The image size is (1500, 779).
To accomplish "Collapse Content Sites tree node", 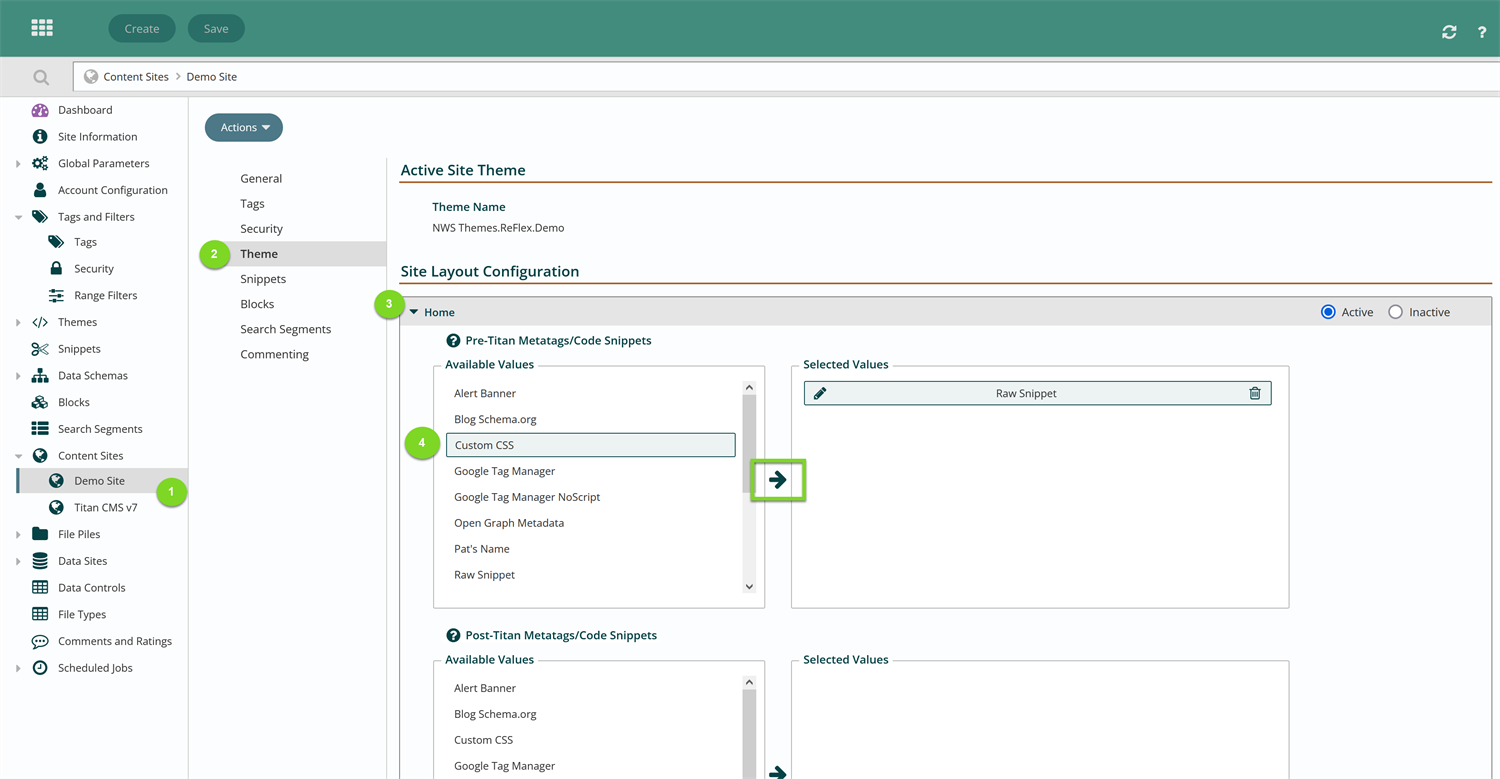I will coord(18,456).
